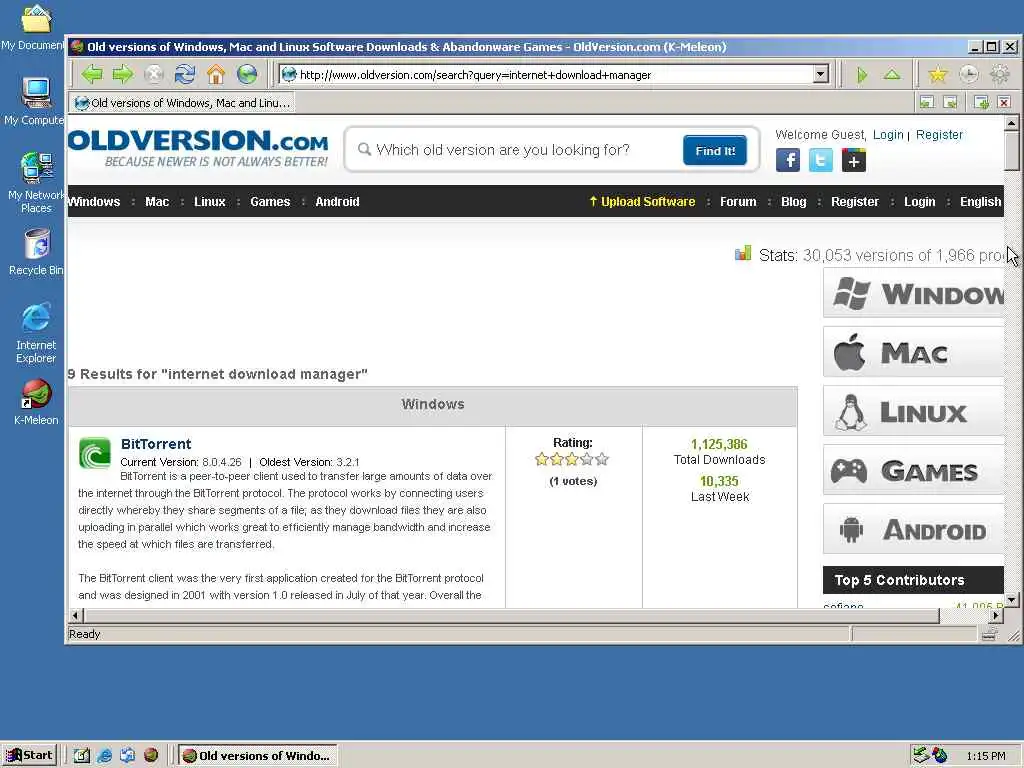The height and width of the screenshot is (768, 1024).
Task: Select Mac in site navigation bar
Action: 157,202
